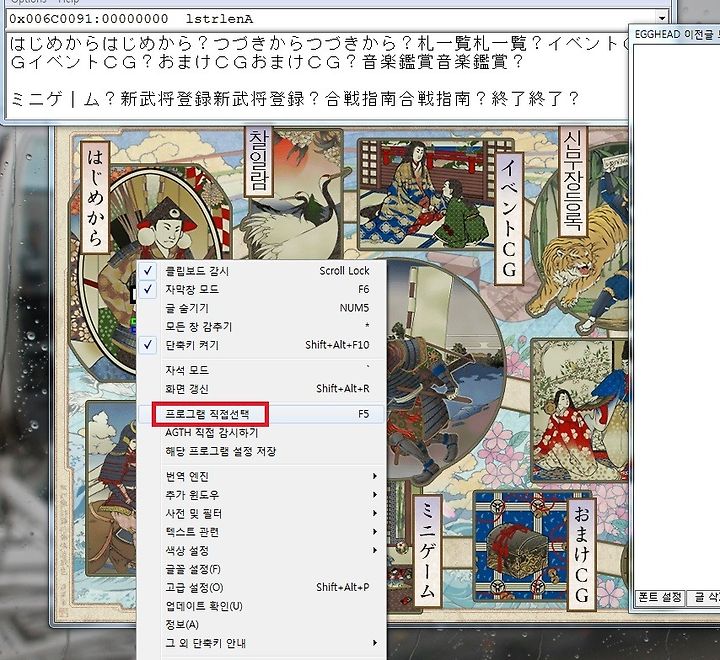Enable 자석 모드 in the menu
This screenshot has width=720, height=660.
(261, 370)
